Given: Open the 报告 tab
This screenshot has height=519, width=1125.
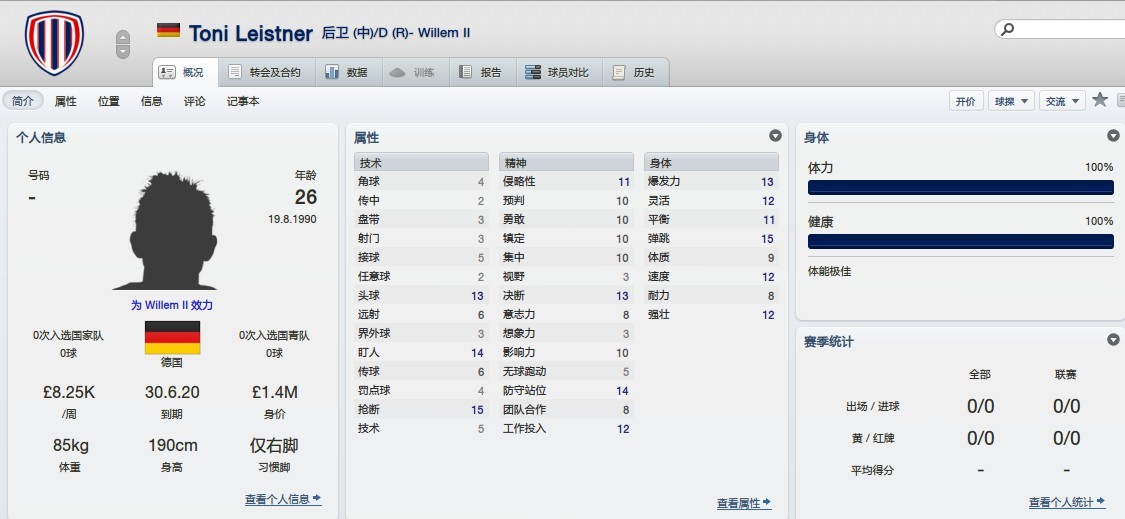Looking at the screenshot, I should (482, 73).
